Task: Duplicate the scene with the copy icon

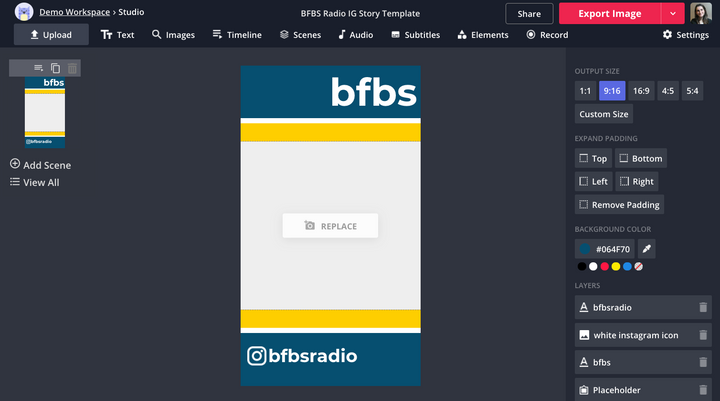Action: click(x=56, y=68)
